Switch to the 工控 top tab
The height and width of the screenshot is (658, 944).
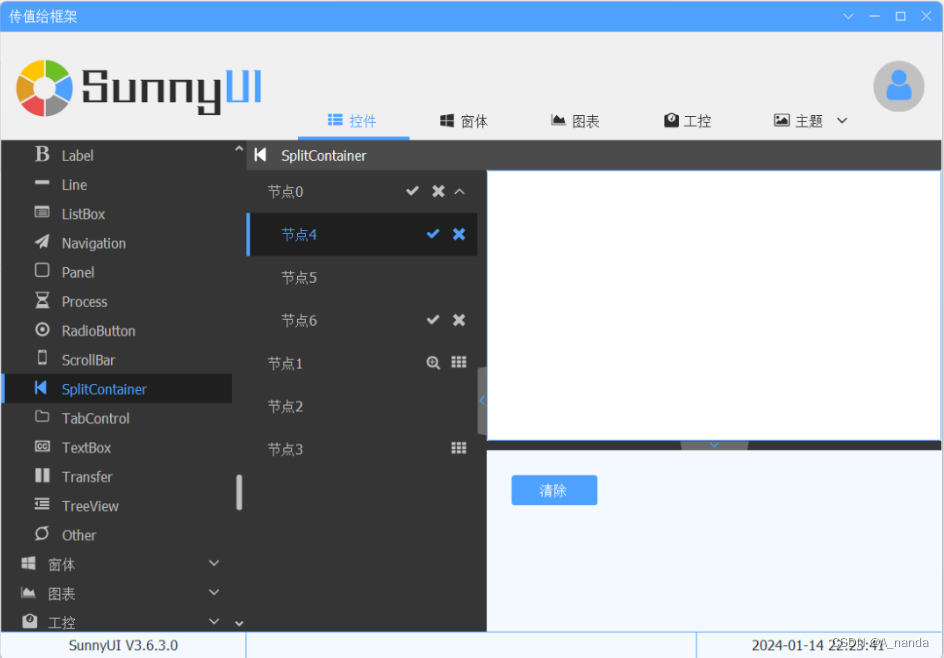688,121
